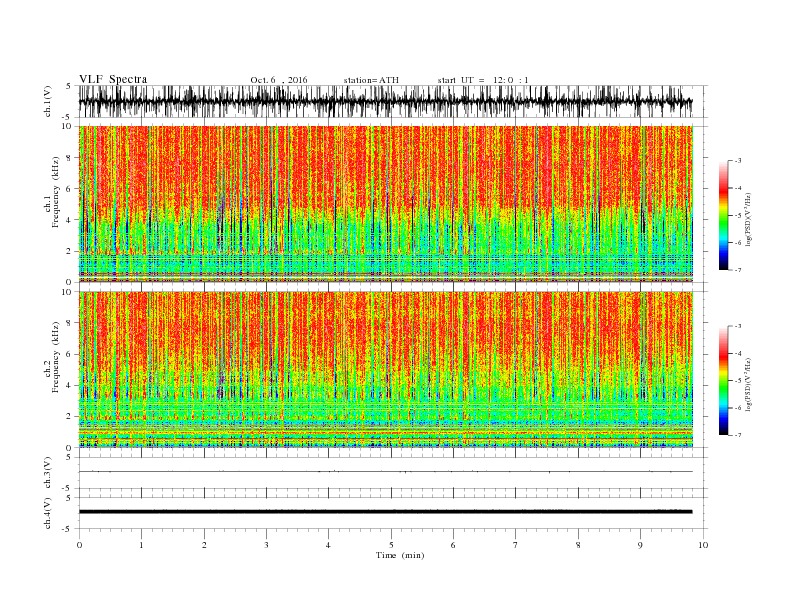This screenshot has height=612, width=792.
Task: Click time axis tick label "8"
Action: (x=578, y=545)
